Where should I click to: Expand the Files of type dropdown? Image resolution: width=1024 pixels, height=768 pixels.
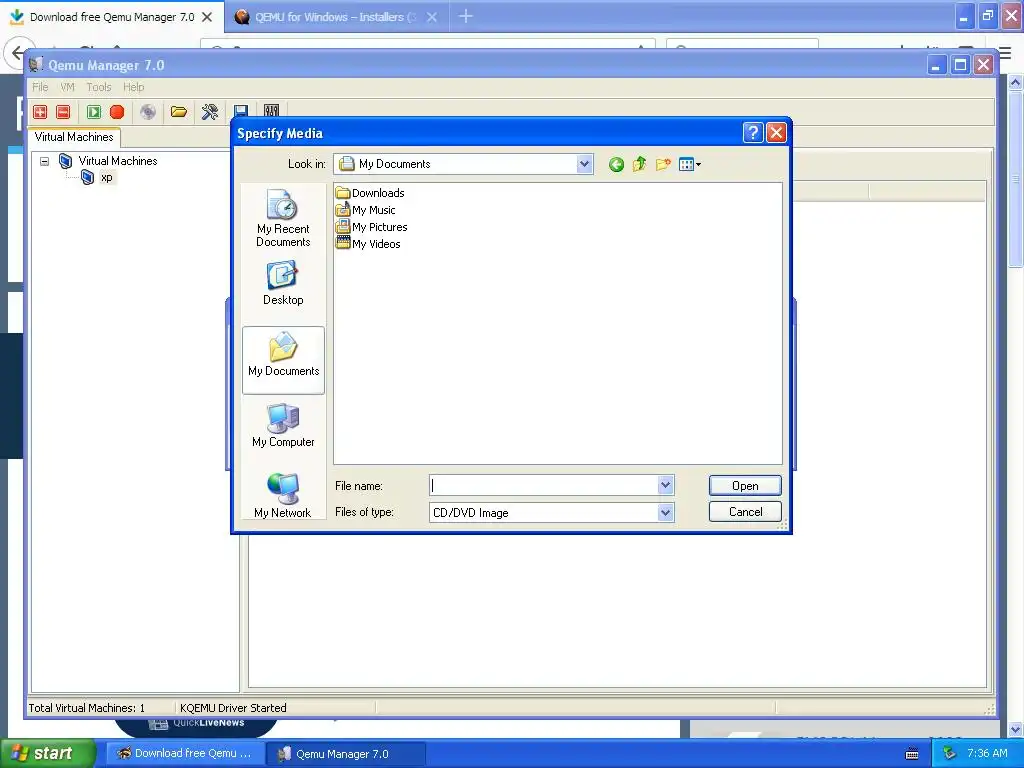[x=665, y=513]
